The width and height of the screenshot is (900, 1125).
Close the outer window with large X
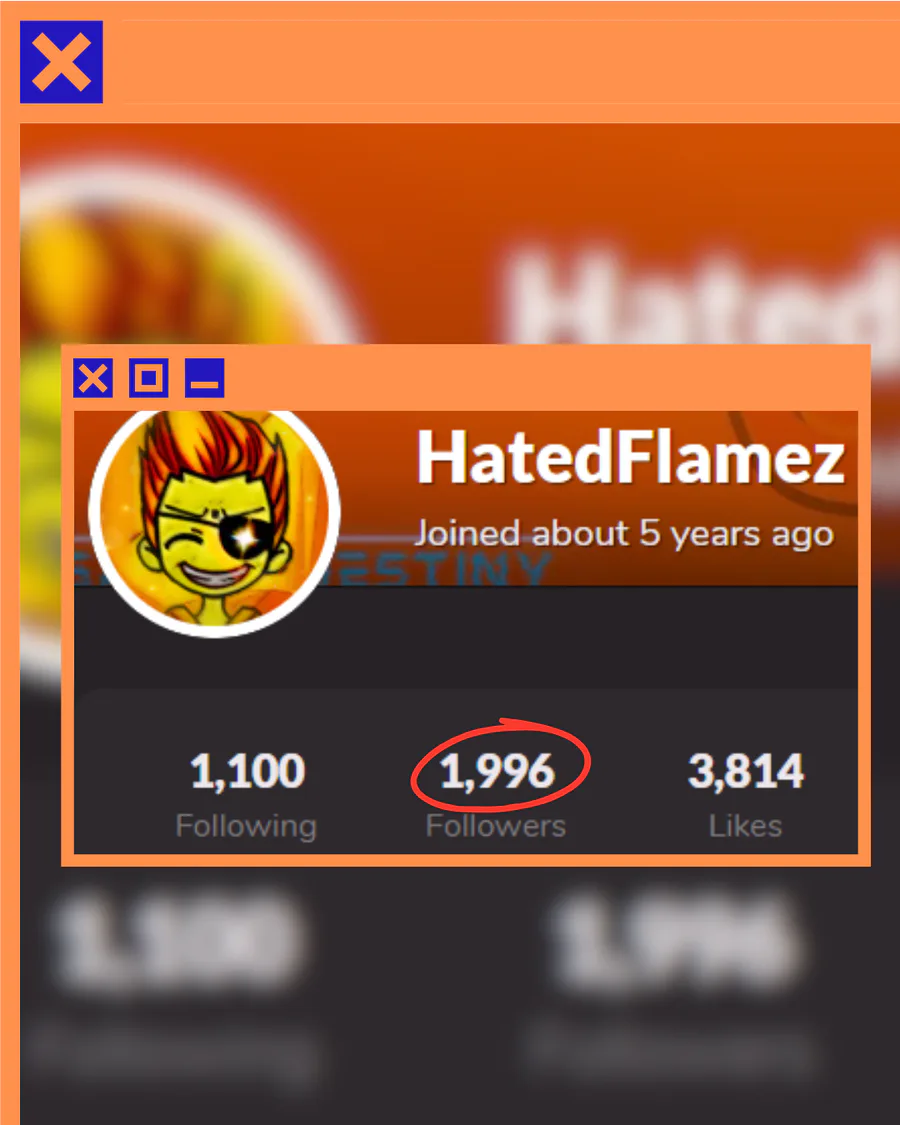61,62
